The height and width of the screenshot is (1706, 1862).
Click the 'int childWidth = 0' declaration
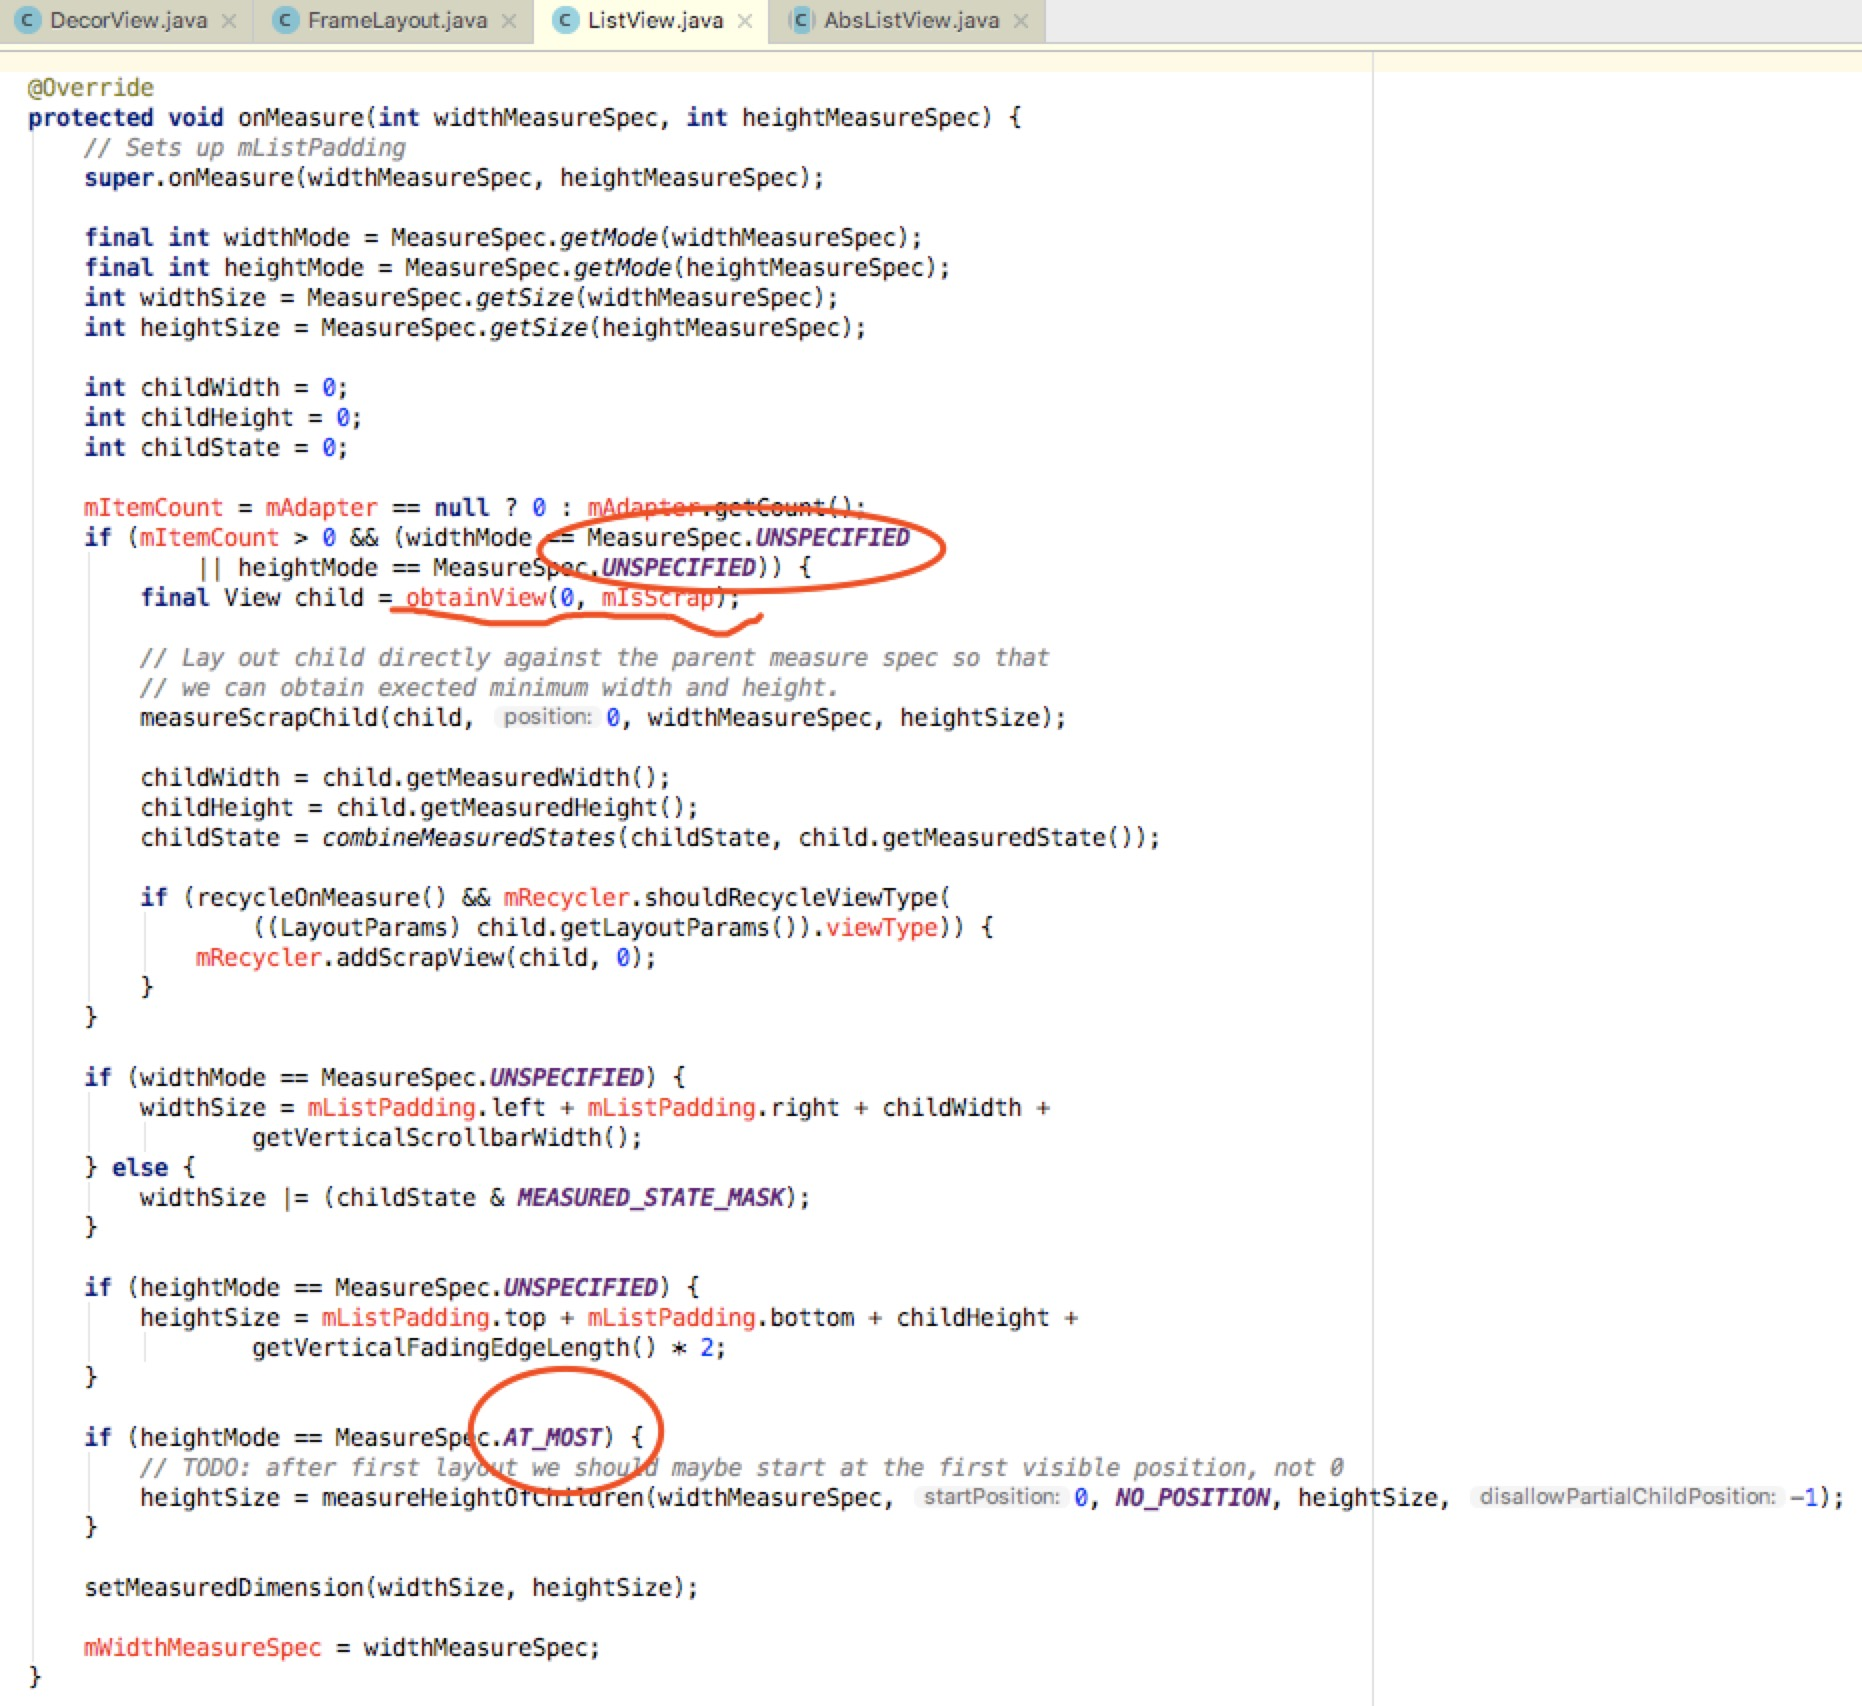click(x=216, y=388)
